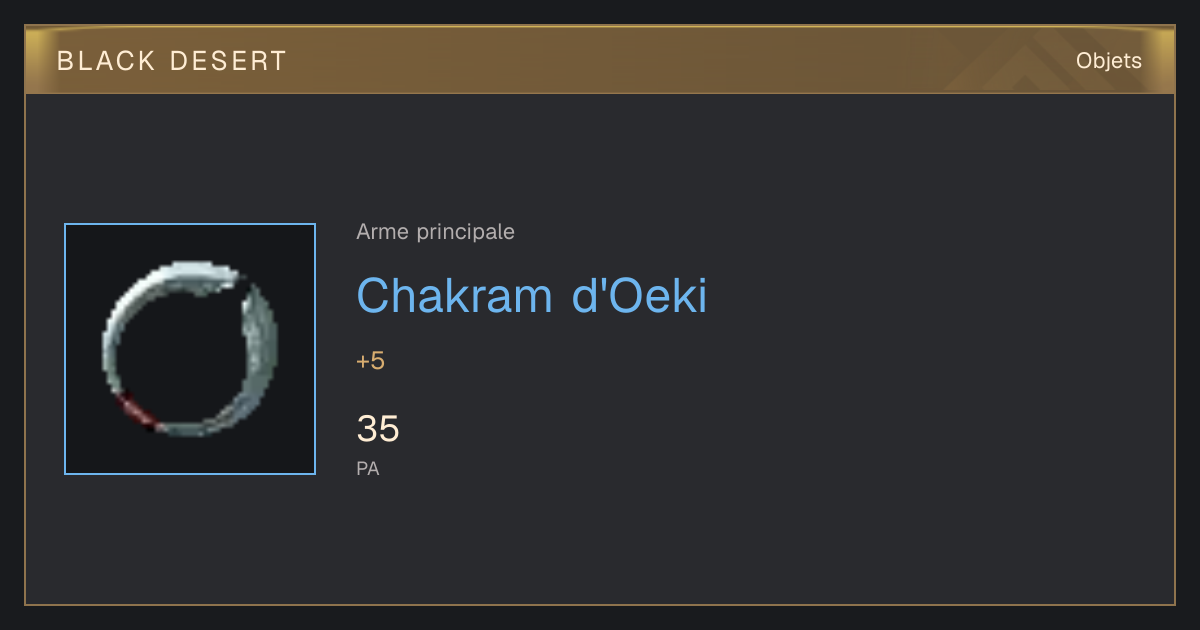Click the gold header banner center
The width and height of the screenshot is (1200, 630).
600,60
